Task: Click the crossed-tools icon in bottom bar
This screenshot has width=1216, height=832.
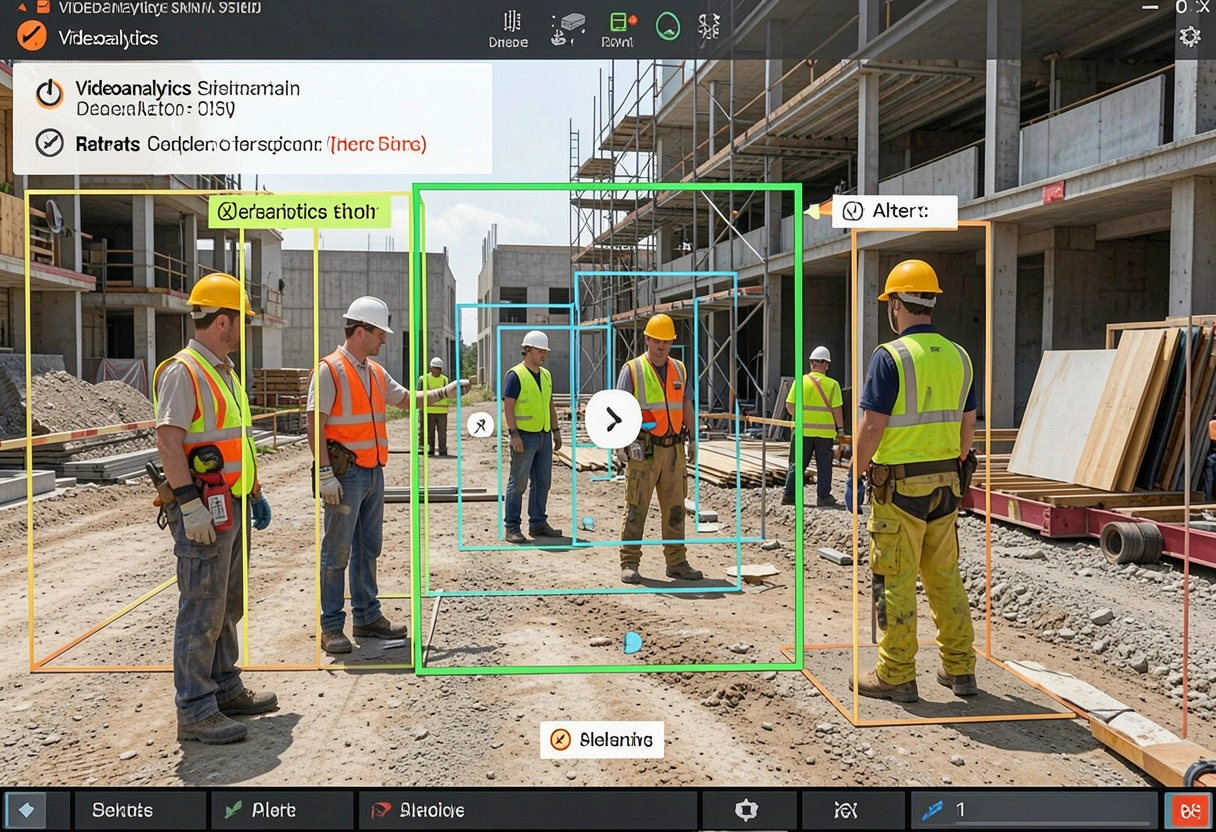Action: point(847,810)
